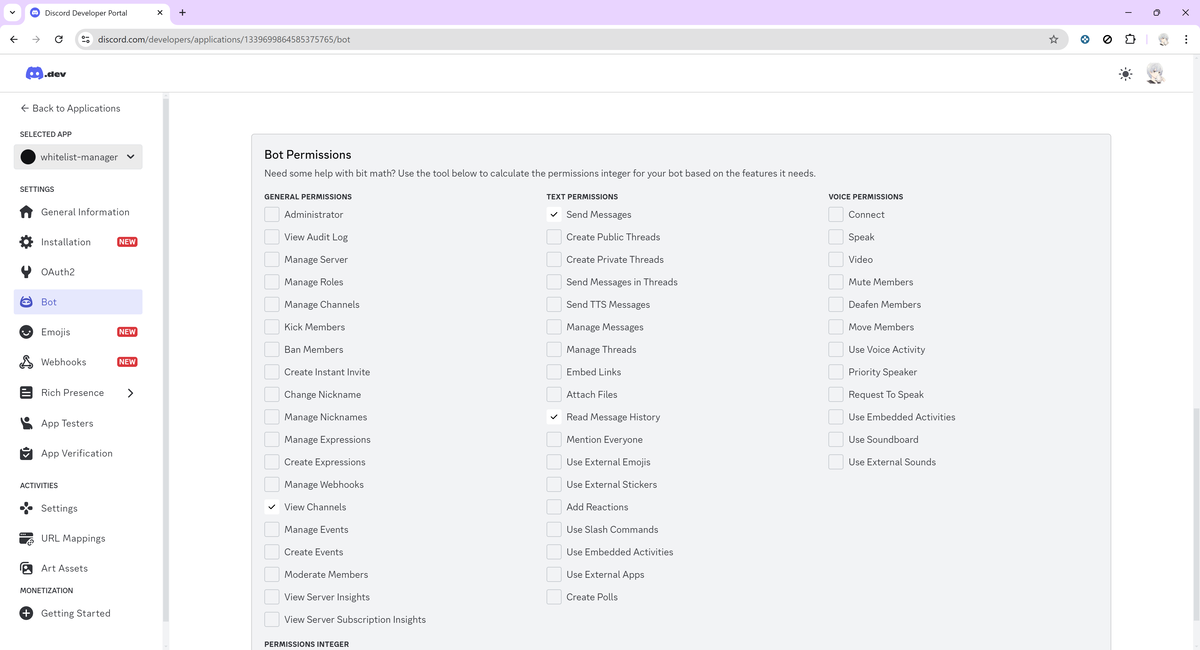Click the Discord .dev logo
Viewport: 1200px width, 650px height.
46,74
